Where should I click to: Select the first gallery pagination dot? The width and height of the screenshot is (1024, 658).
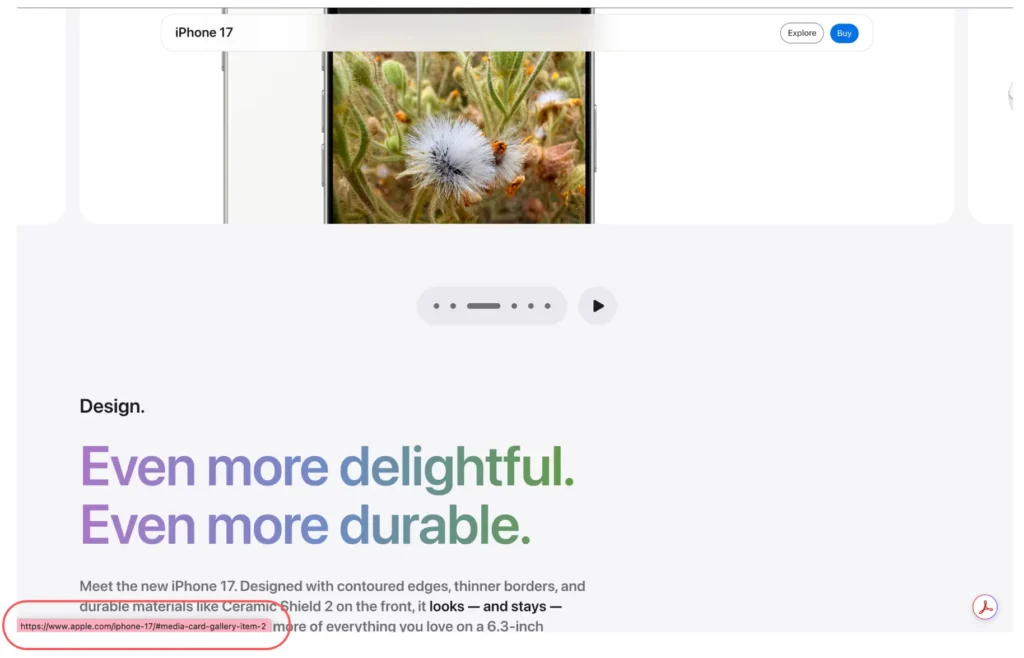[x=436, y=306]
